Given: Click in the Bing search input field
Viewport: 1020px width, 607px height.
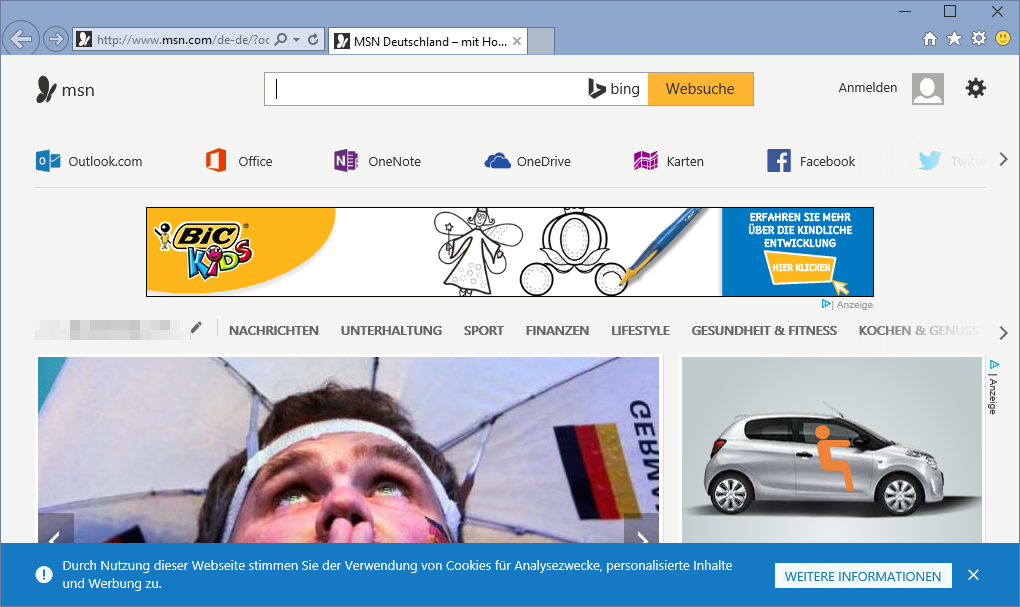Looking at the screenshot, I should 425,89.
